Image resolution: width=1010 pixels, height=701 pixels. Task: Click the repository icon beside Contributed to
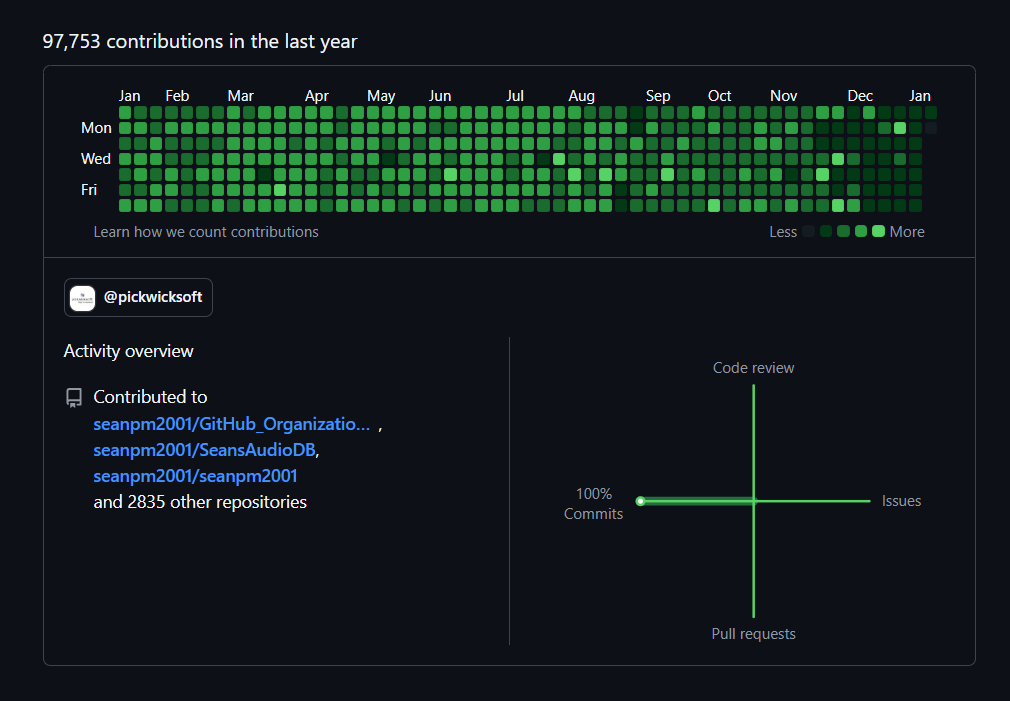pyautogui.click(x=74, y=398)
